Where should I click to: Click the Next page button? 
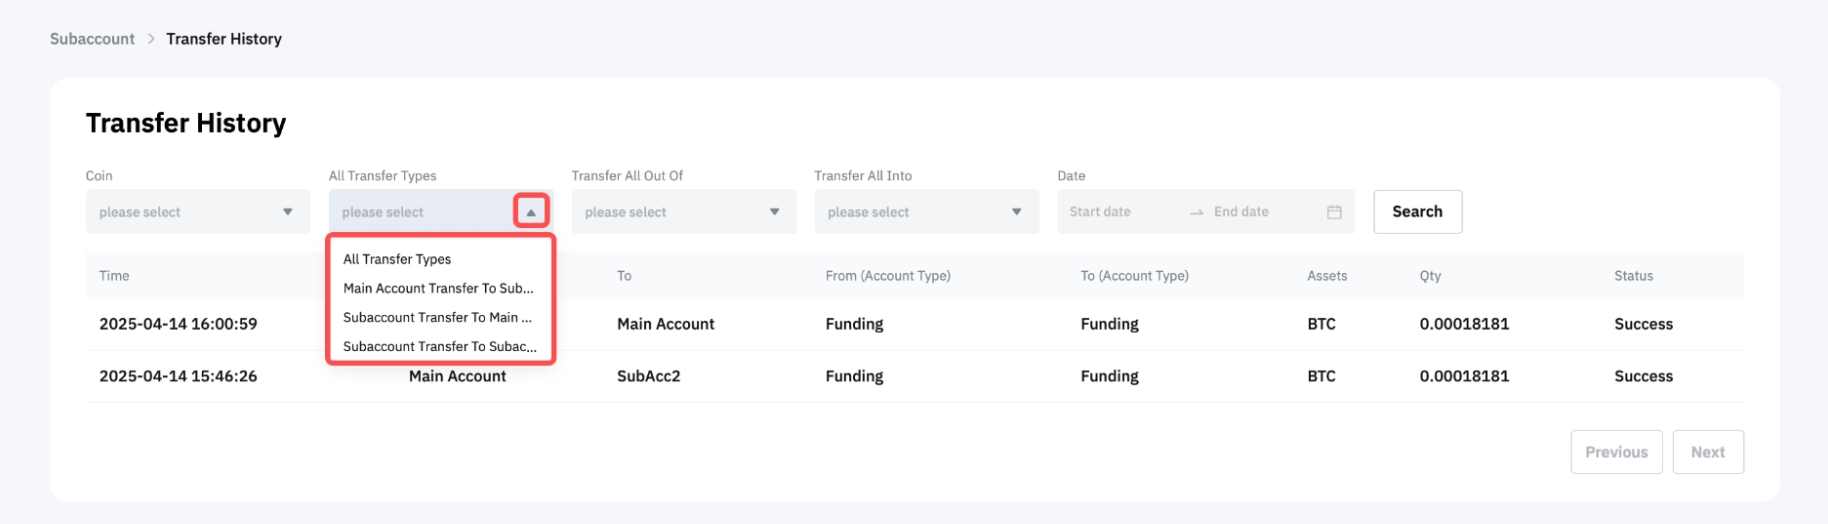pos(1707,452)
